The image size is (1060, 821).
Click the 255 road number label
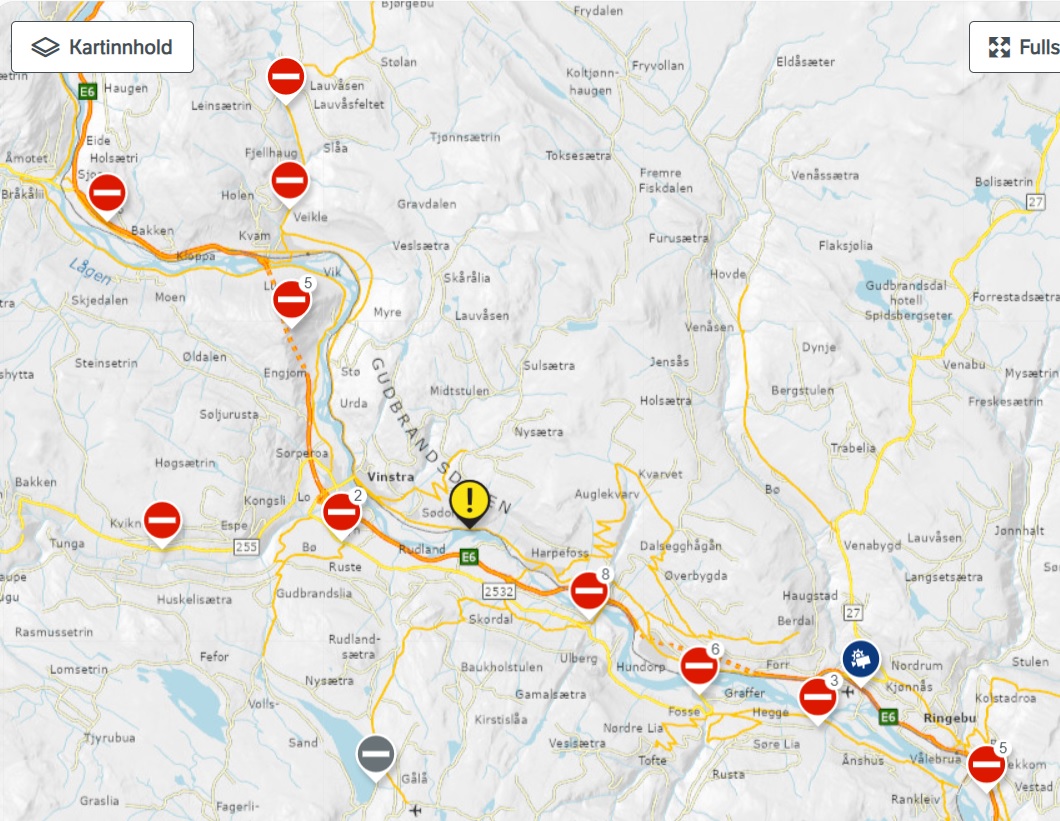pyautogui.click(x=247, y=546)
